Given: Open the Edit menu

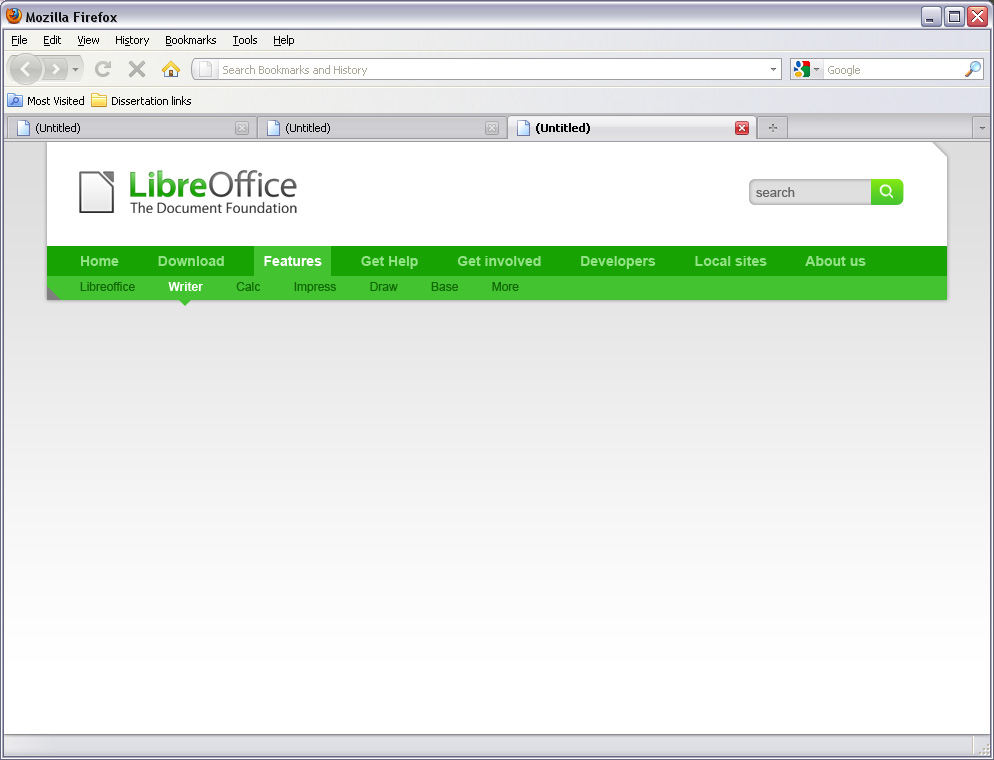Looking at the screenshot, I should coord(52,40).
